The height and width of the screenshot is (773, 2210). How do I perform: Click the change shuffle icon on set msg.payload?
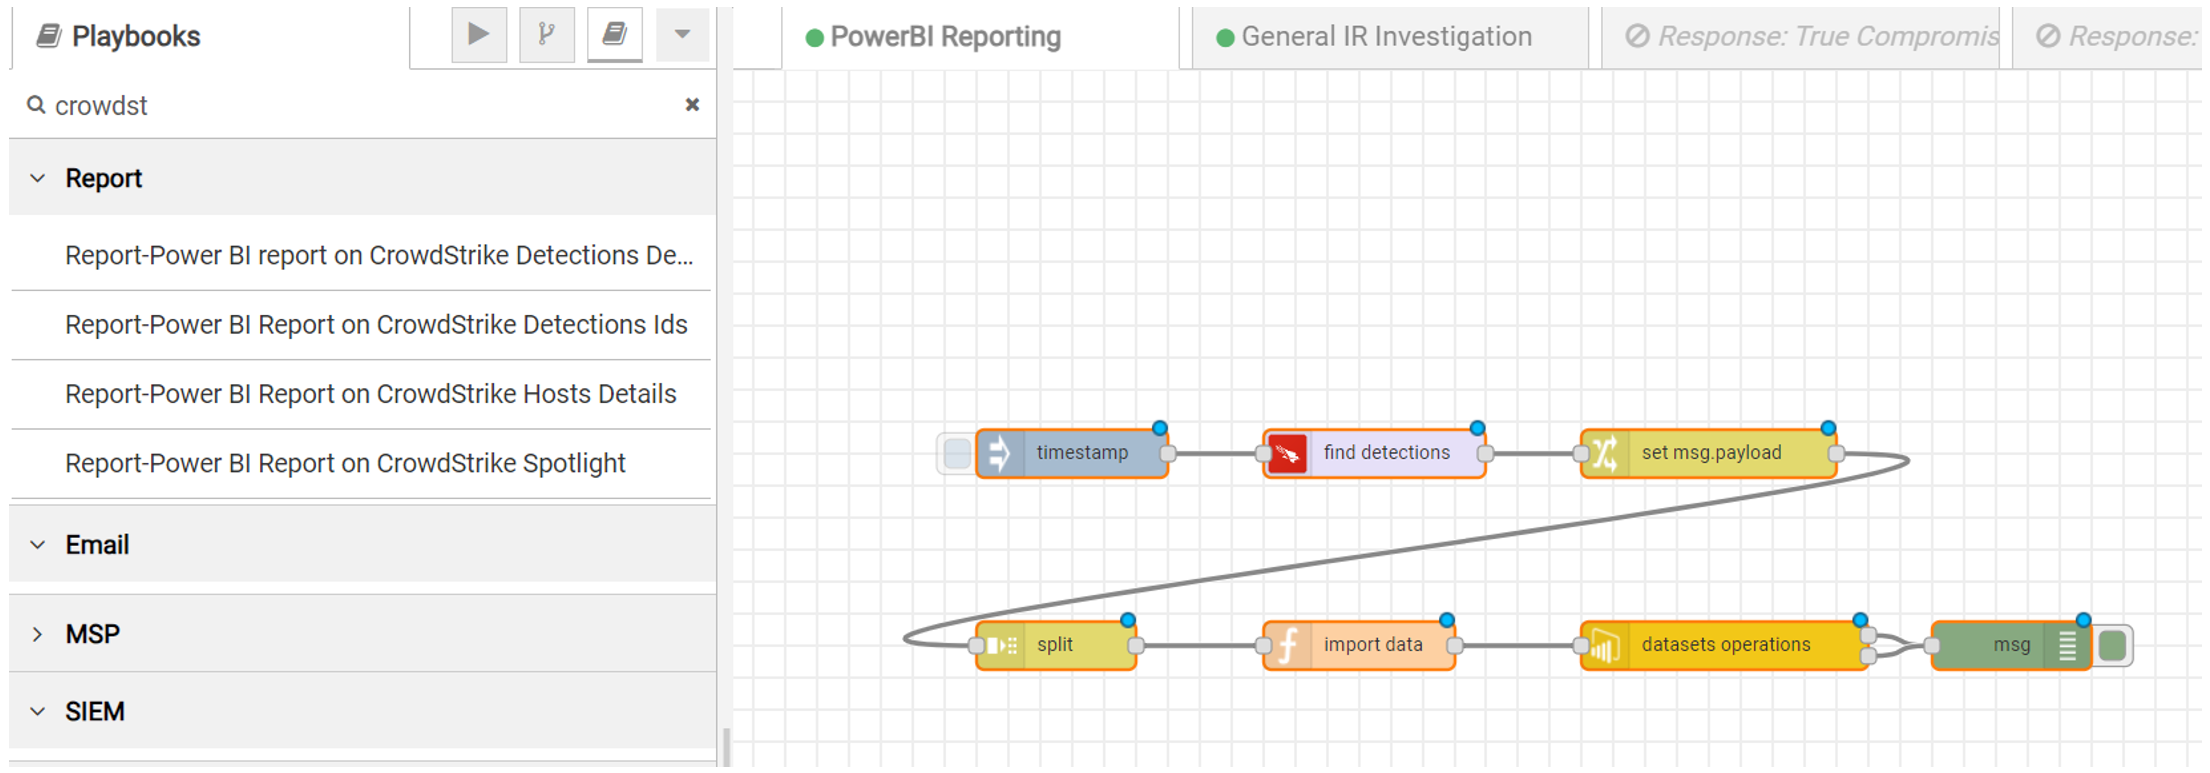[x=1605, y=453]
